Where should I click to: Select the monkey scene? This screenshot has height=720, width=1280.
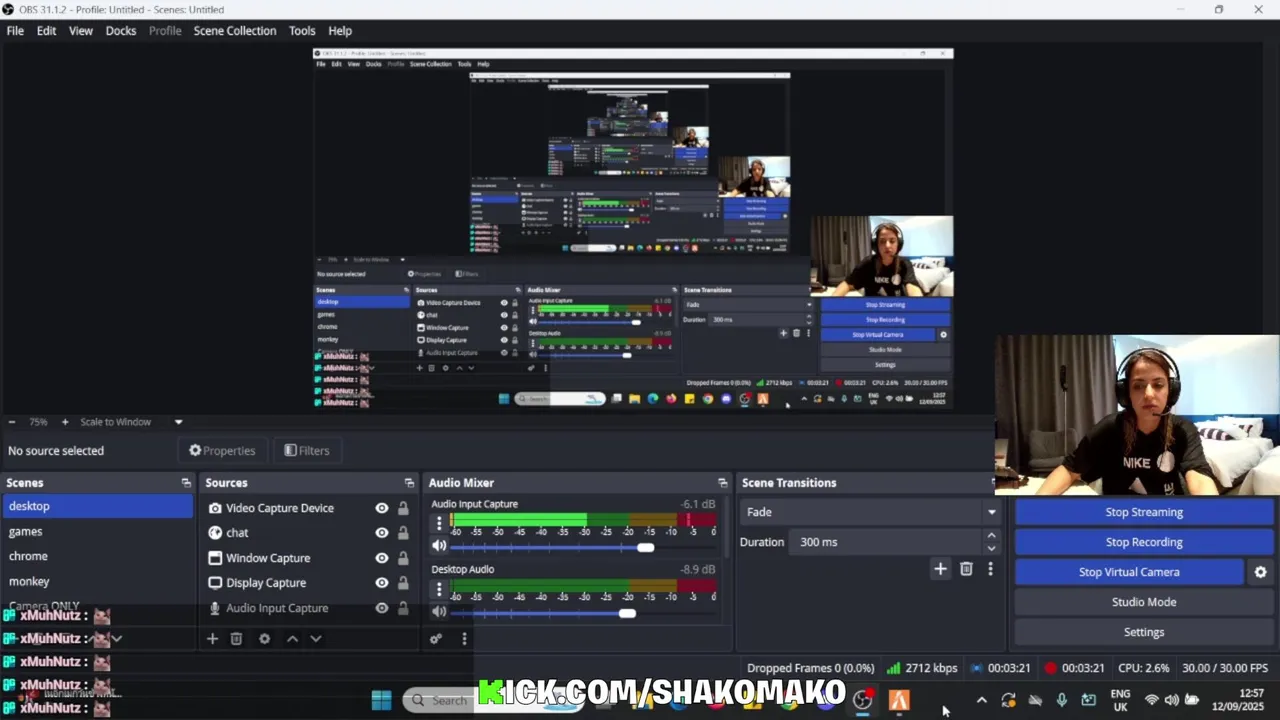(98, 581)
